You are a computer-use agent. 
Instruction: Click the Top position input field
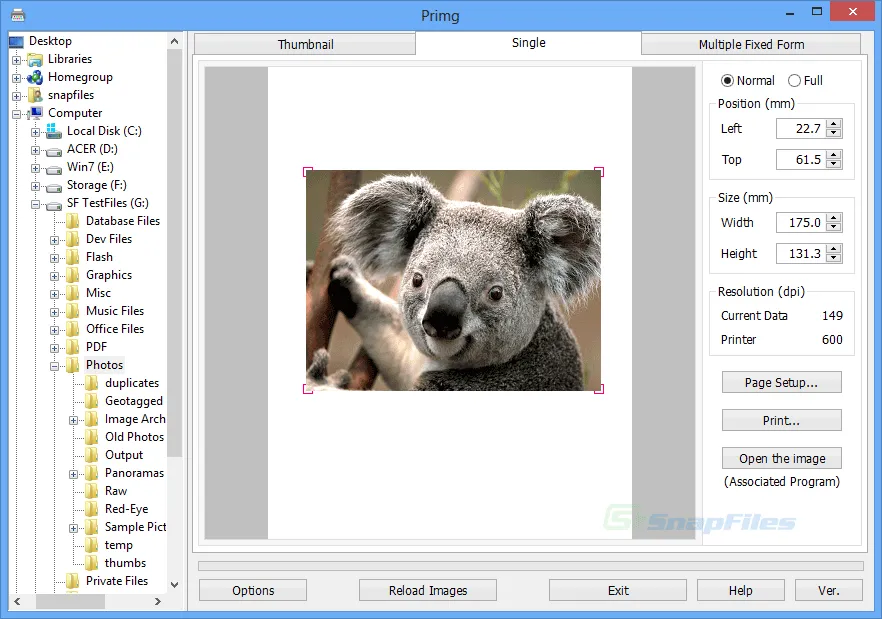pyautogui.click(x=802, y=160)
